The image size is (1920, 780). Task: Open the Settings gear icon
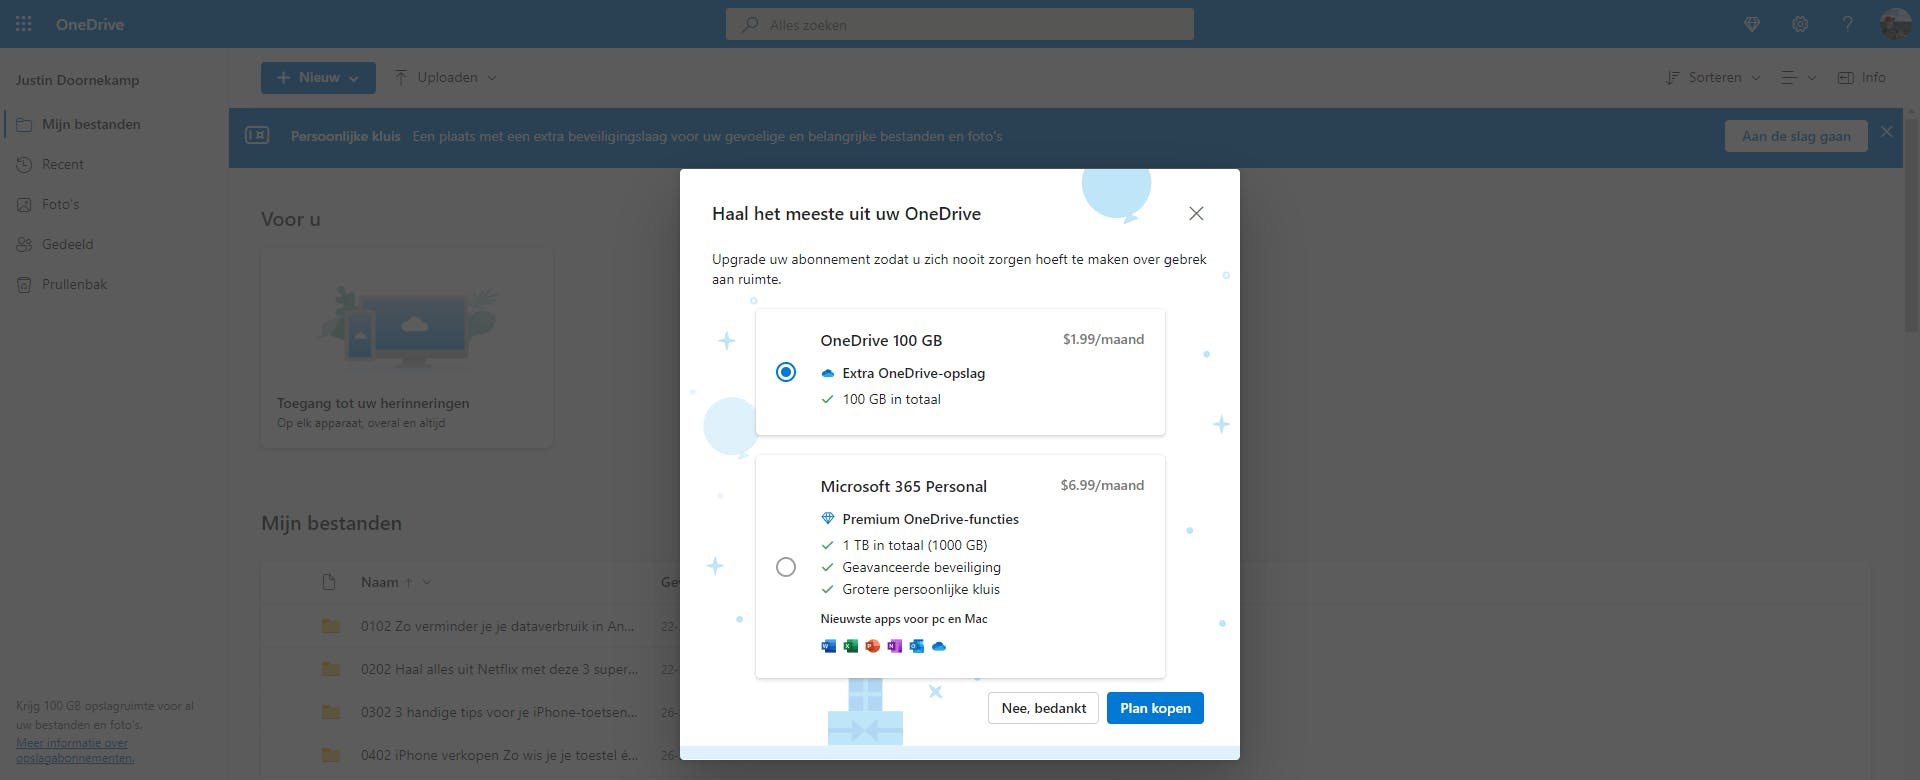(x=1800, y=24)
